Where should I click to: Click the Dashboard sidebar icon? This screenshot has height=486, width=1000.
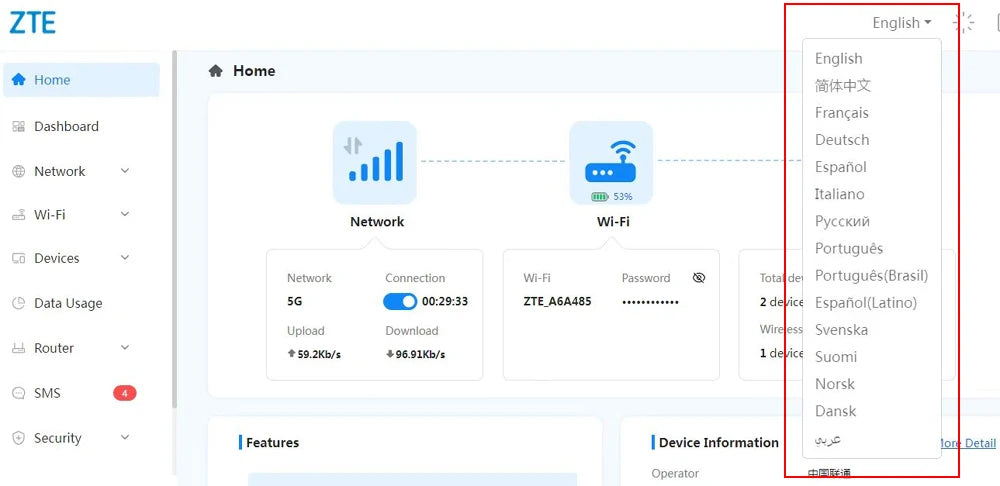click(x=18, y=127)
